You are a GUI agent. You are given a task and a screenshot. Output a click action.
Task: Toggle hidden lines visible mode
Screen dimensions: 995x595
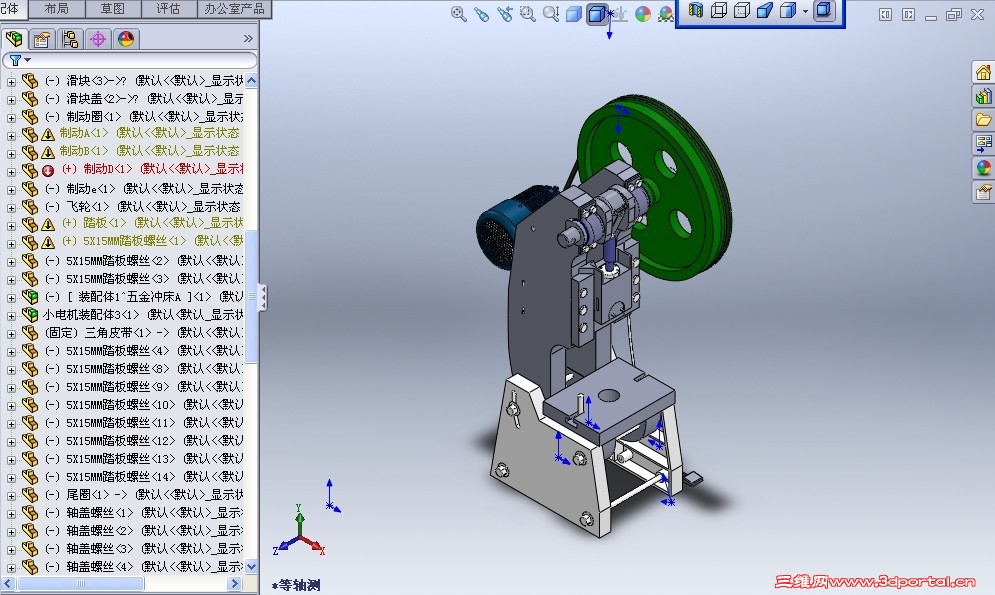[x=741, y=13]
